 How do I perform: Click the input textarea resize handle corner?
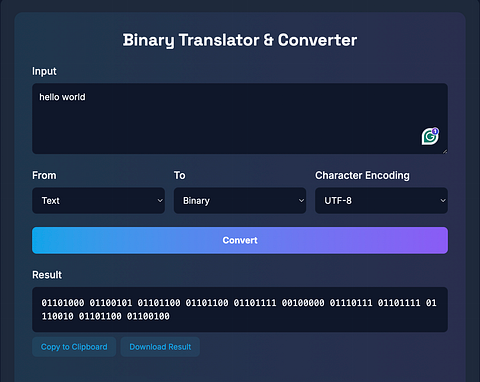coord(445,151)
